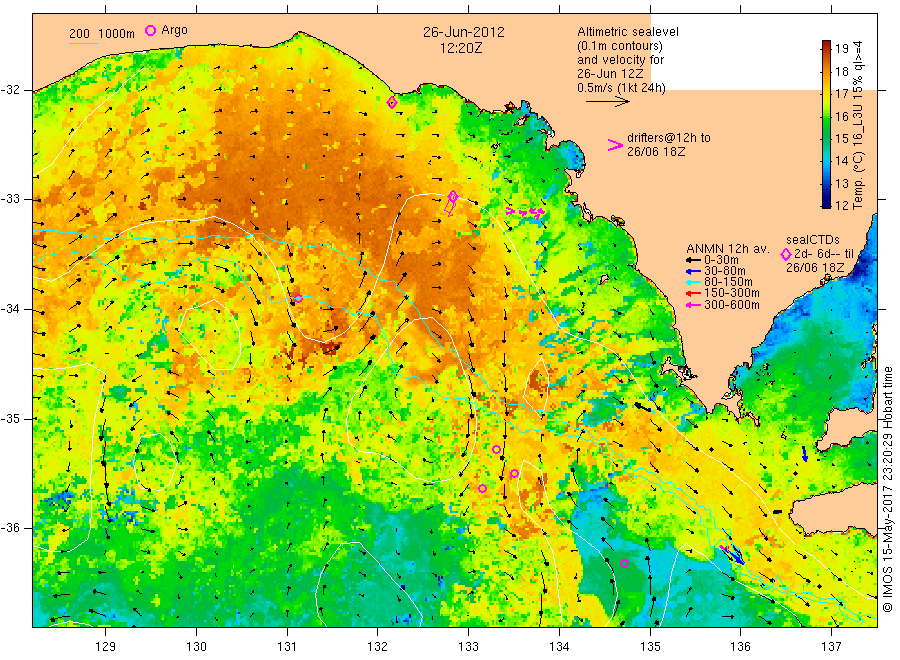This screenshot has width=900, height=660.
Task: Select the Argo float marker near 134.7°E, 36.3°S
Action: coord(624,563)
